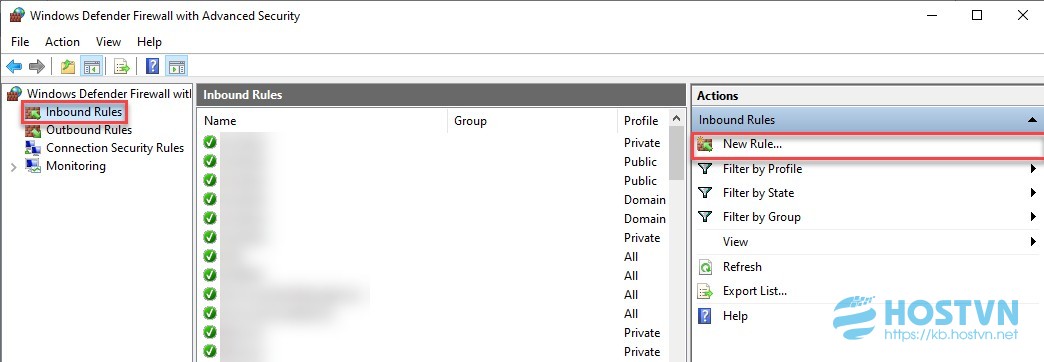Click the up one level folder icon
The image size is (1044, 362).
click(67, 66)
